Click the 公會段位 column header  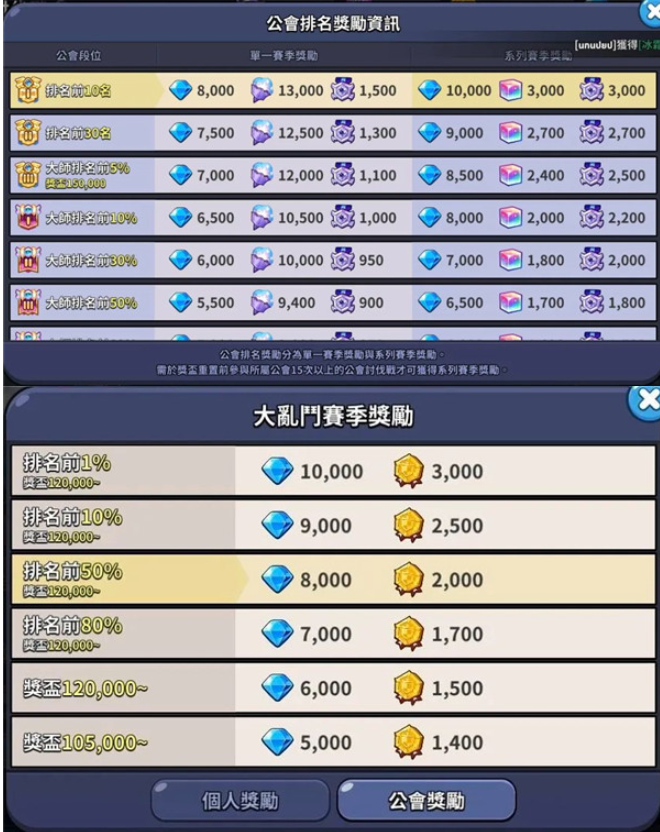click(x=79, y=56)
